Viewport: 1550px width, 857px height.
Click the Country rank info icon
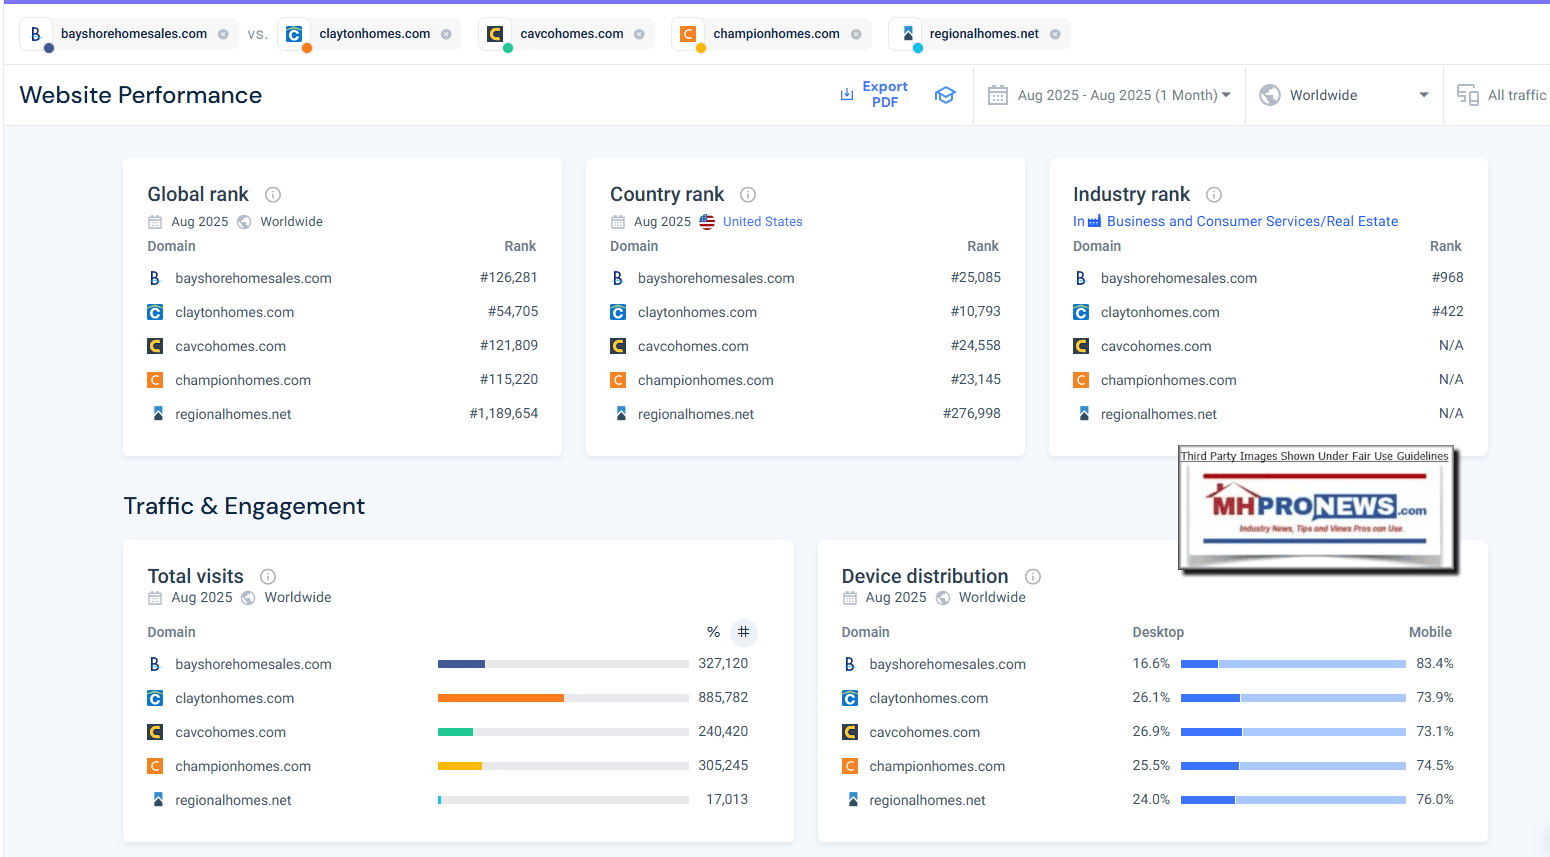(748, 195)
